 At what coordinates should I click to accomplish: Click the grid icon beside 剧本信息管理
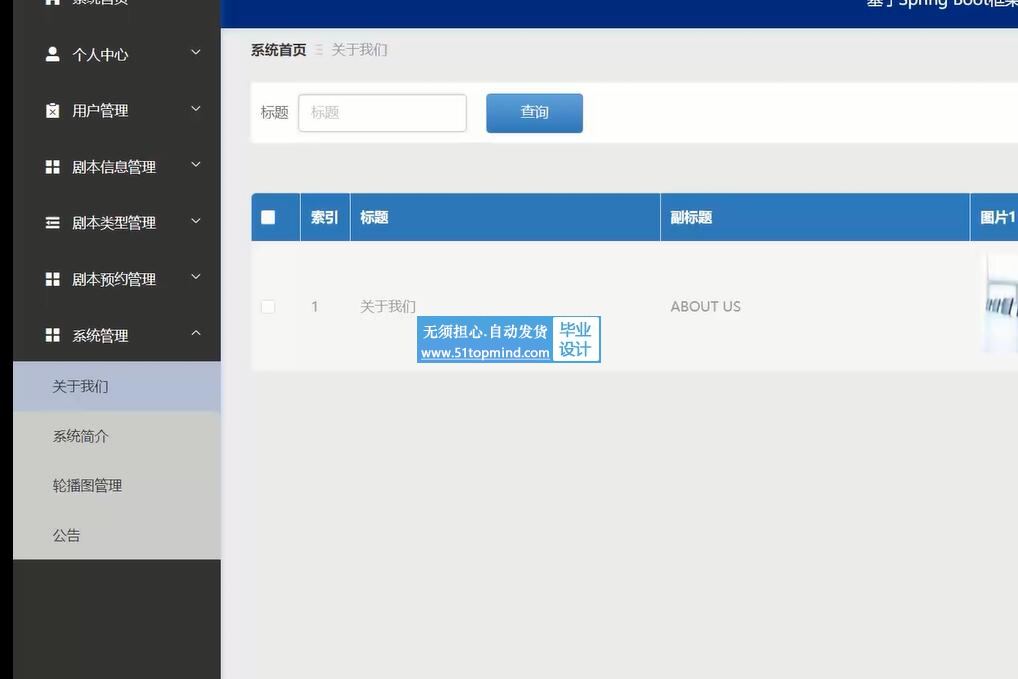tap(53, 167)
